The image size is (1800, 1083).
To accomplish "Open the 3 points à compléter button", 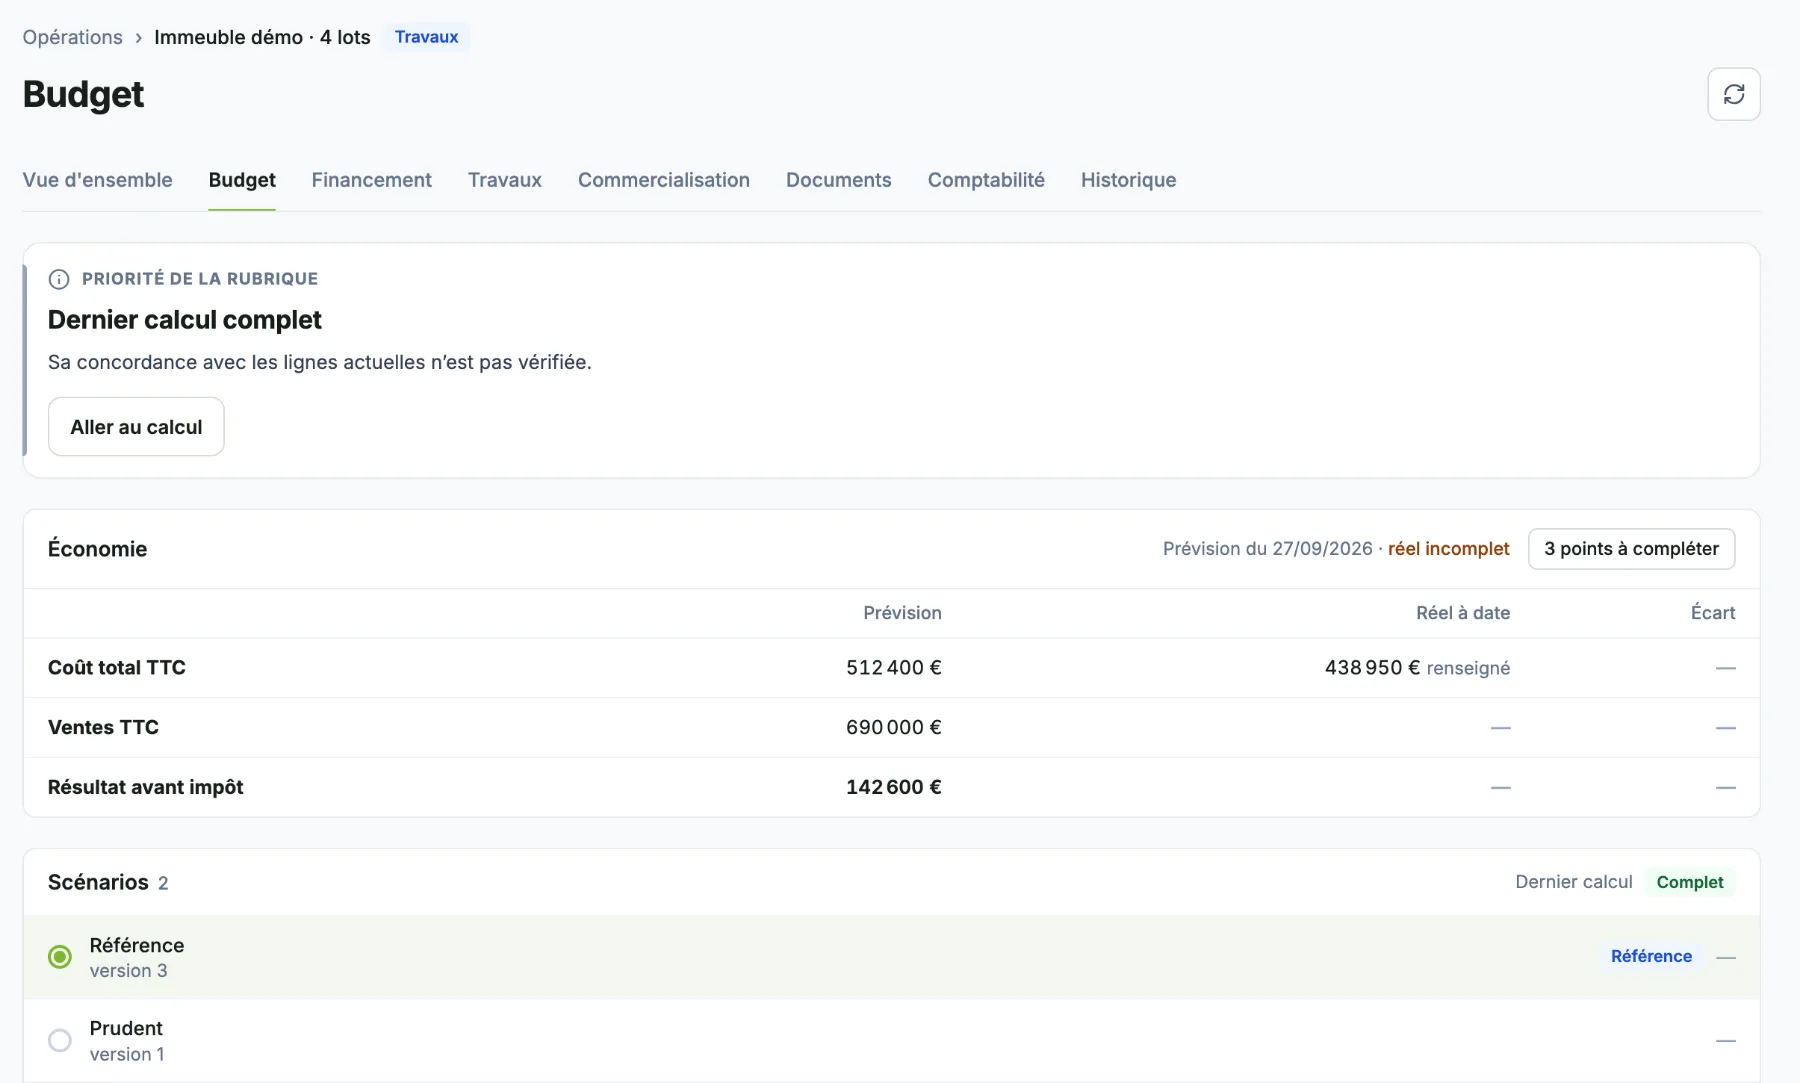I will 1631,549.
